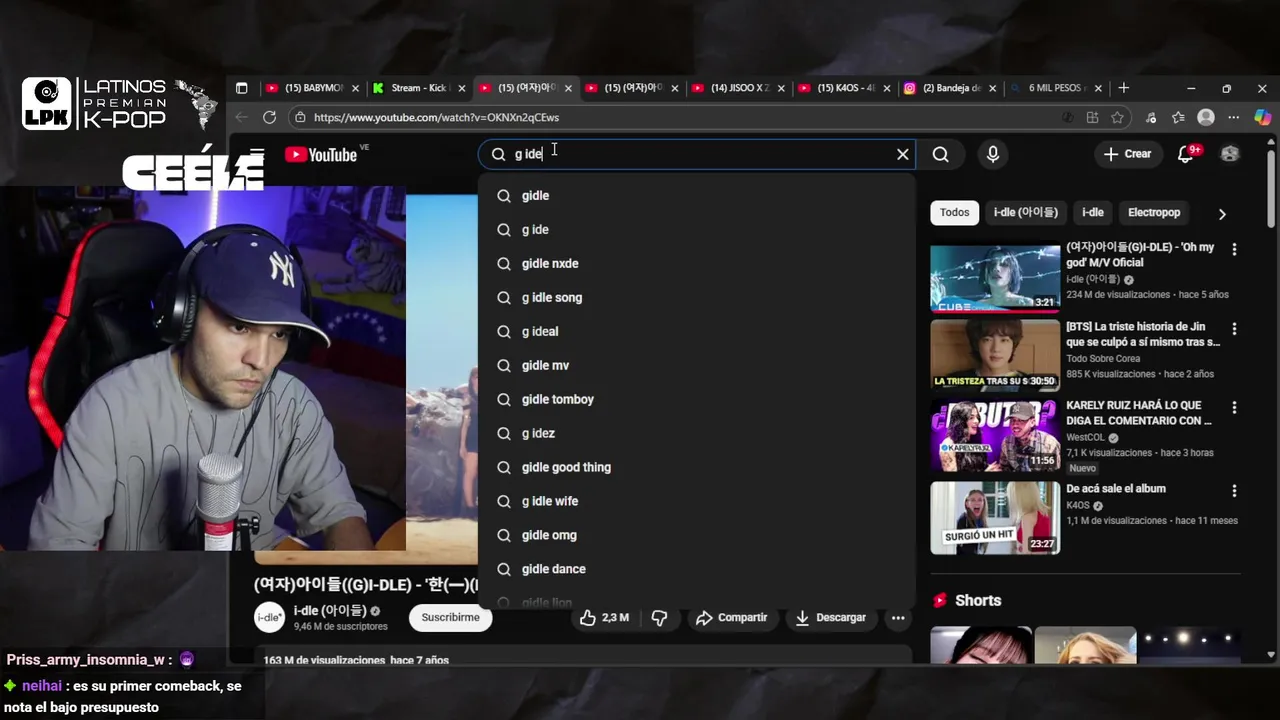Choose the suggestion 'gidle dance'
Image resolution: width=1280 pixels, height=720 pixels.
[x=696, y=570]
